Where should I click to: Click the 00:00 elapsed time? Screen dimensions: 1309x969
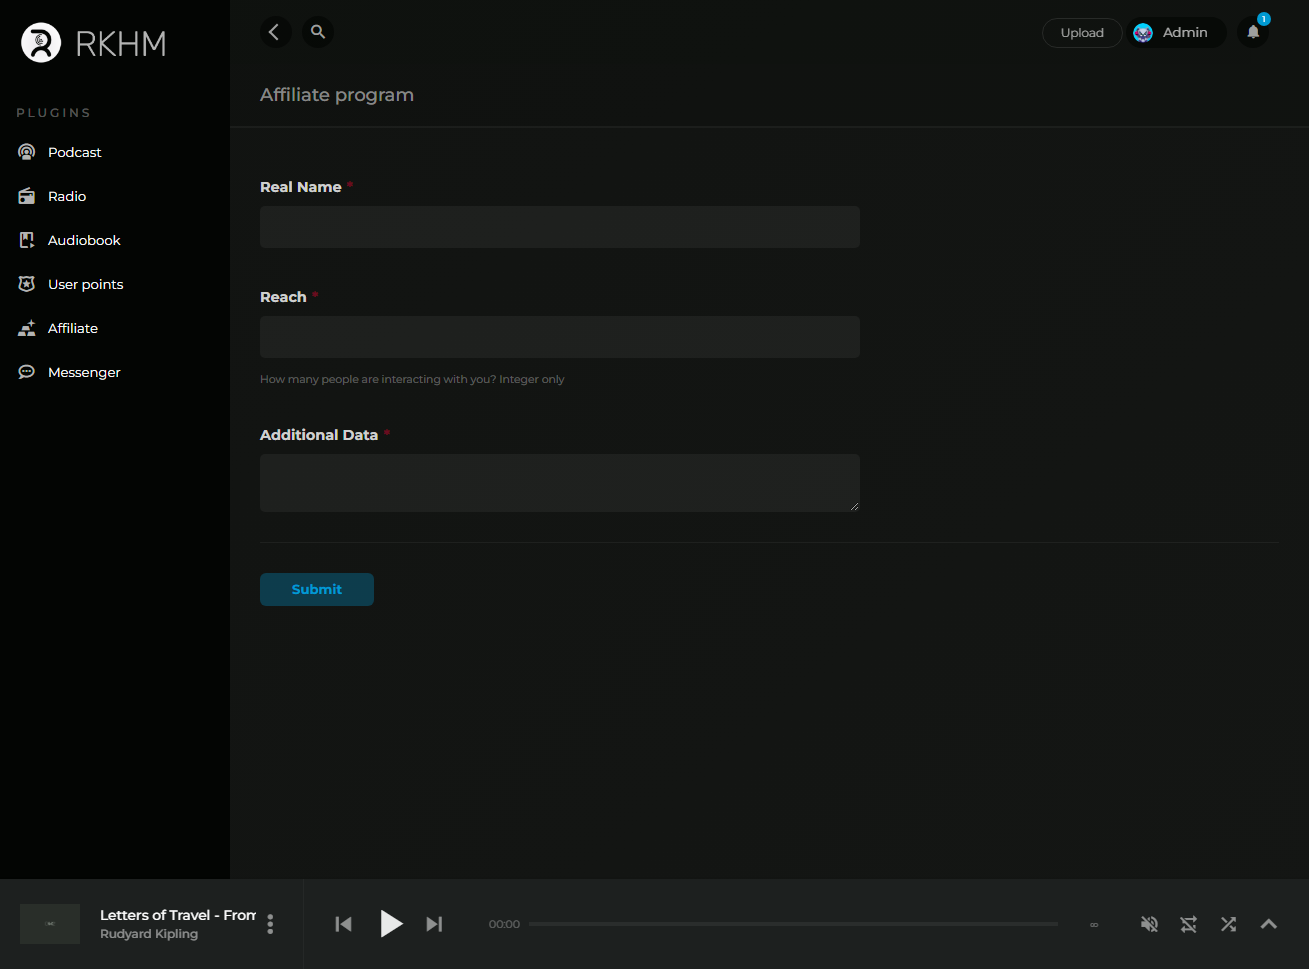coord(504,924)
